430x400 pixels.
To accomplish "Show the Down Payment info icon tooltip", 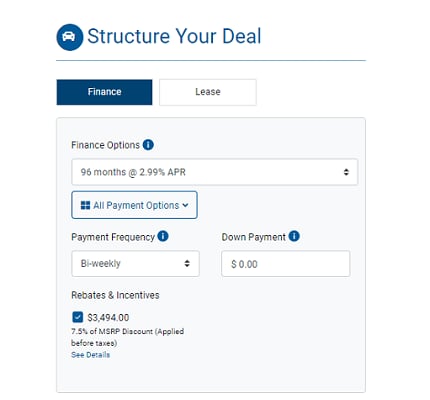I will tap(294, 236).
